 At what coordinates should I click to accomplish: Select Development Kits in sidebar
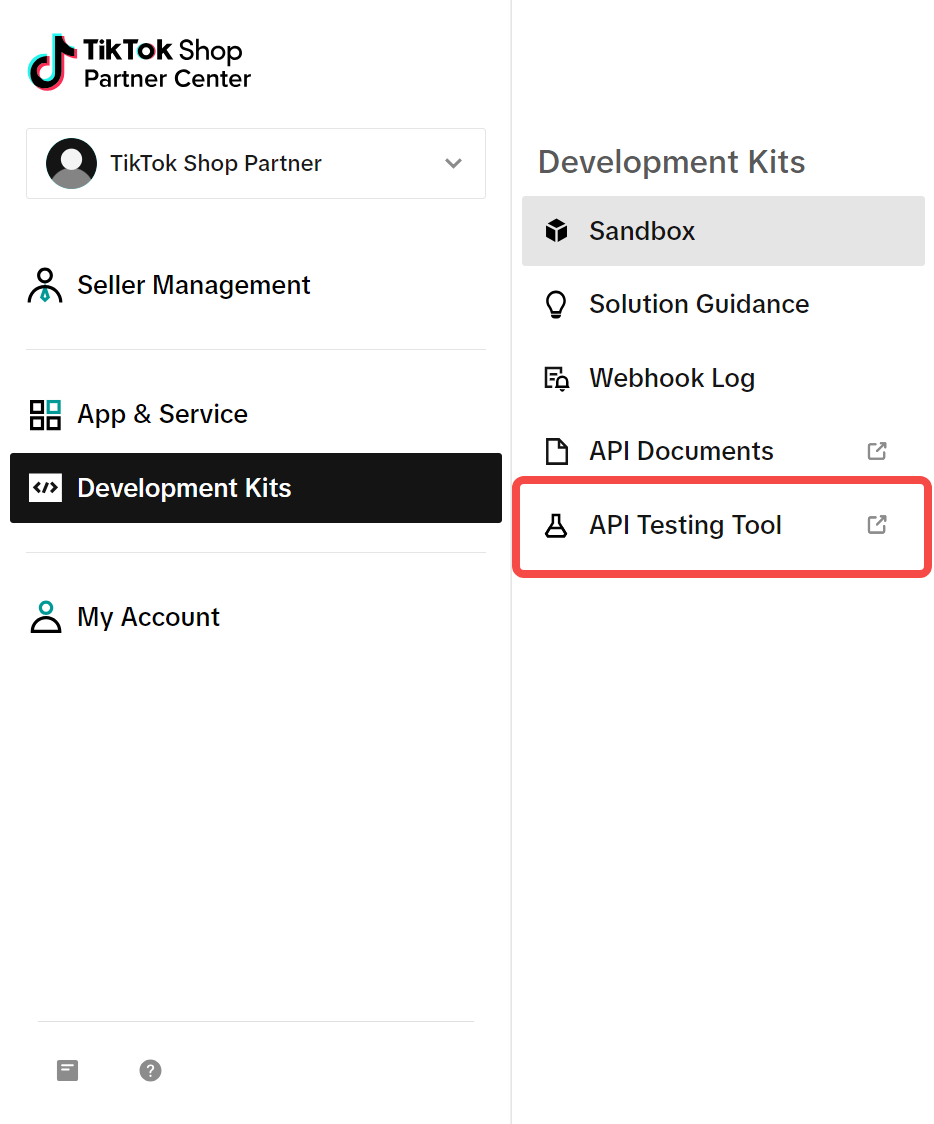[x=184, y=488]
